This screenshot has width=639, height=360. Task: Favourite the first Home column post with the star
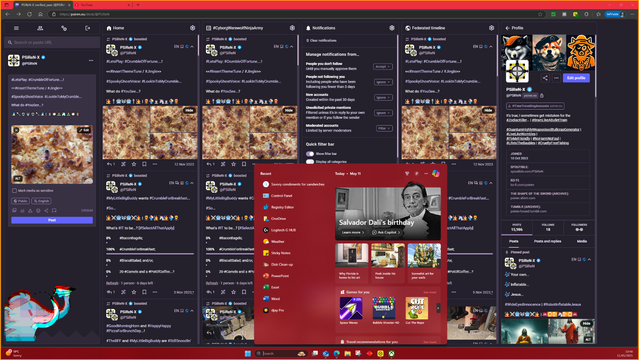pos(134,164)
